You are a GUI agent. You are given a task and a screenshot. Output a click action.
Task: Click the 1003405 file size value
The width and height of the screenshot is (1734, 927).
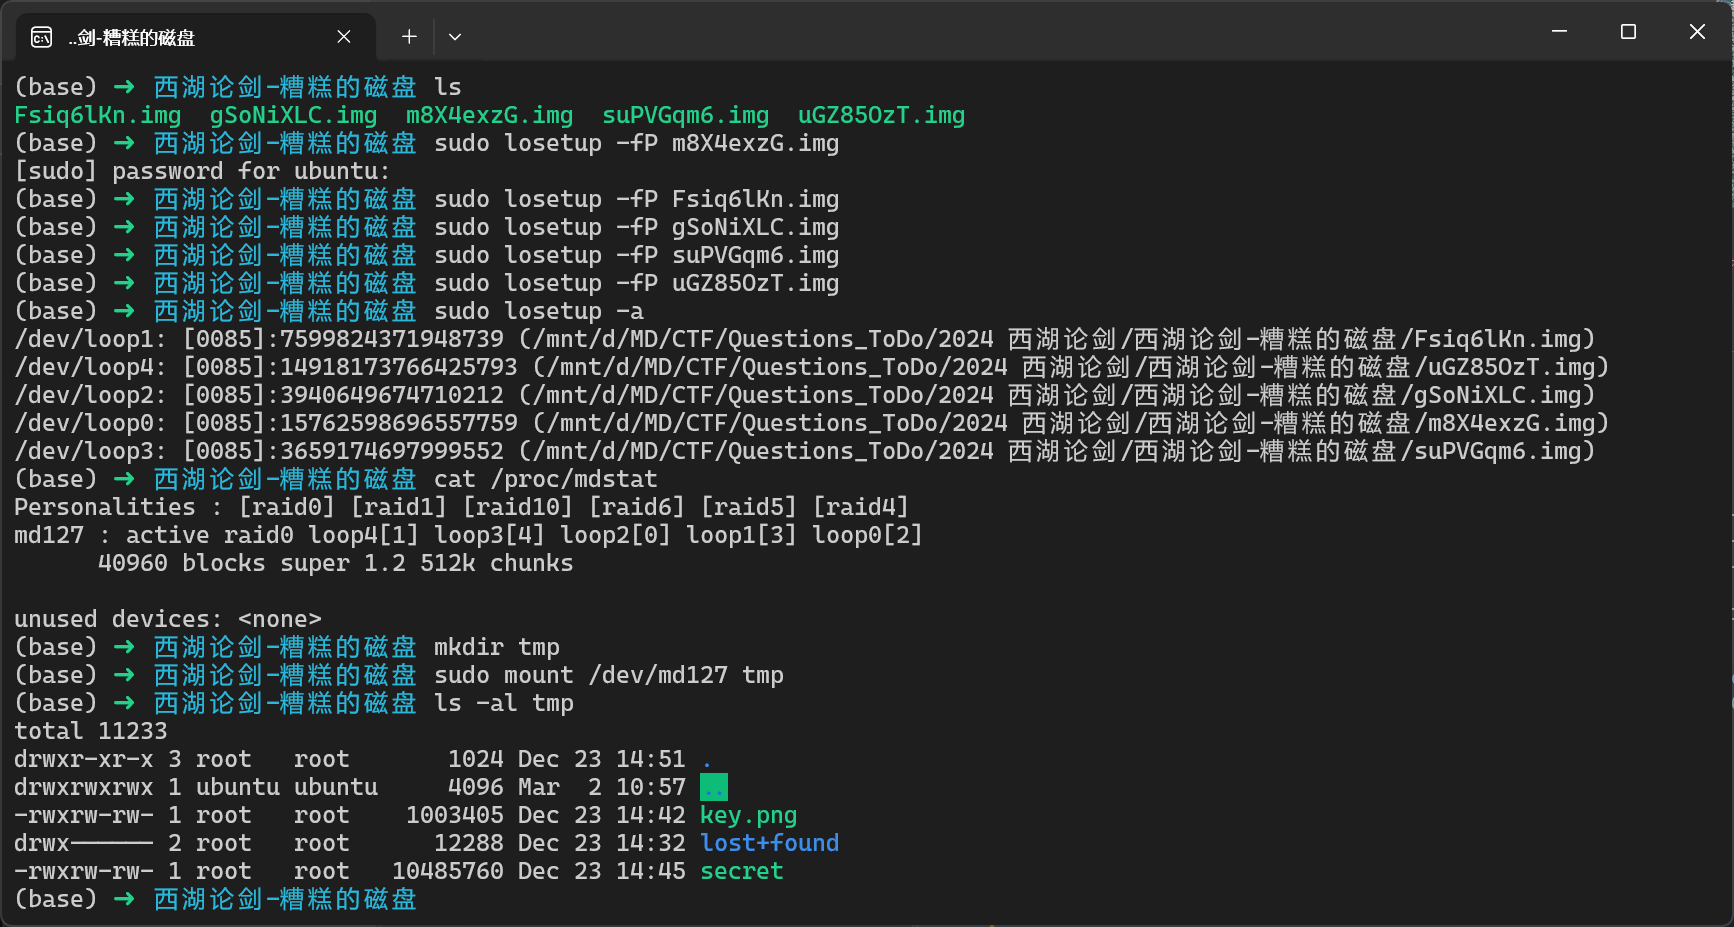[455, 815]
